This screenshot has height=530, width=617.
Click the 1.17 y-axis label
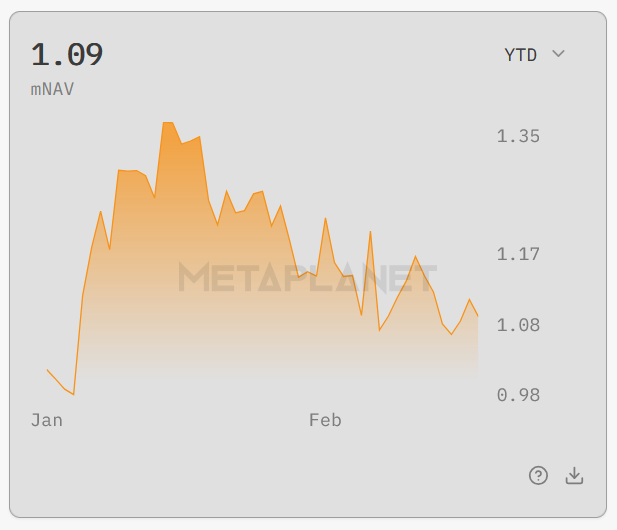pos(518,254)
